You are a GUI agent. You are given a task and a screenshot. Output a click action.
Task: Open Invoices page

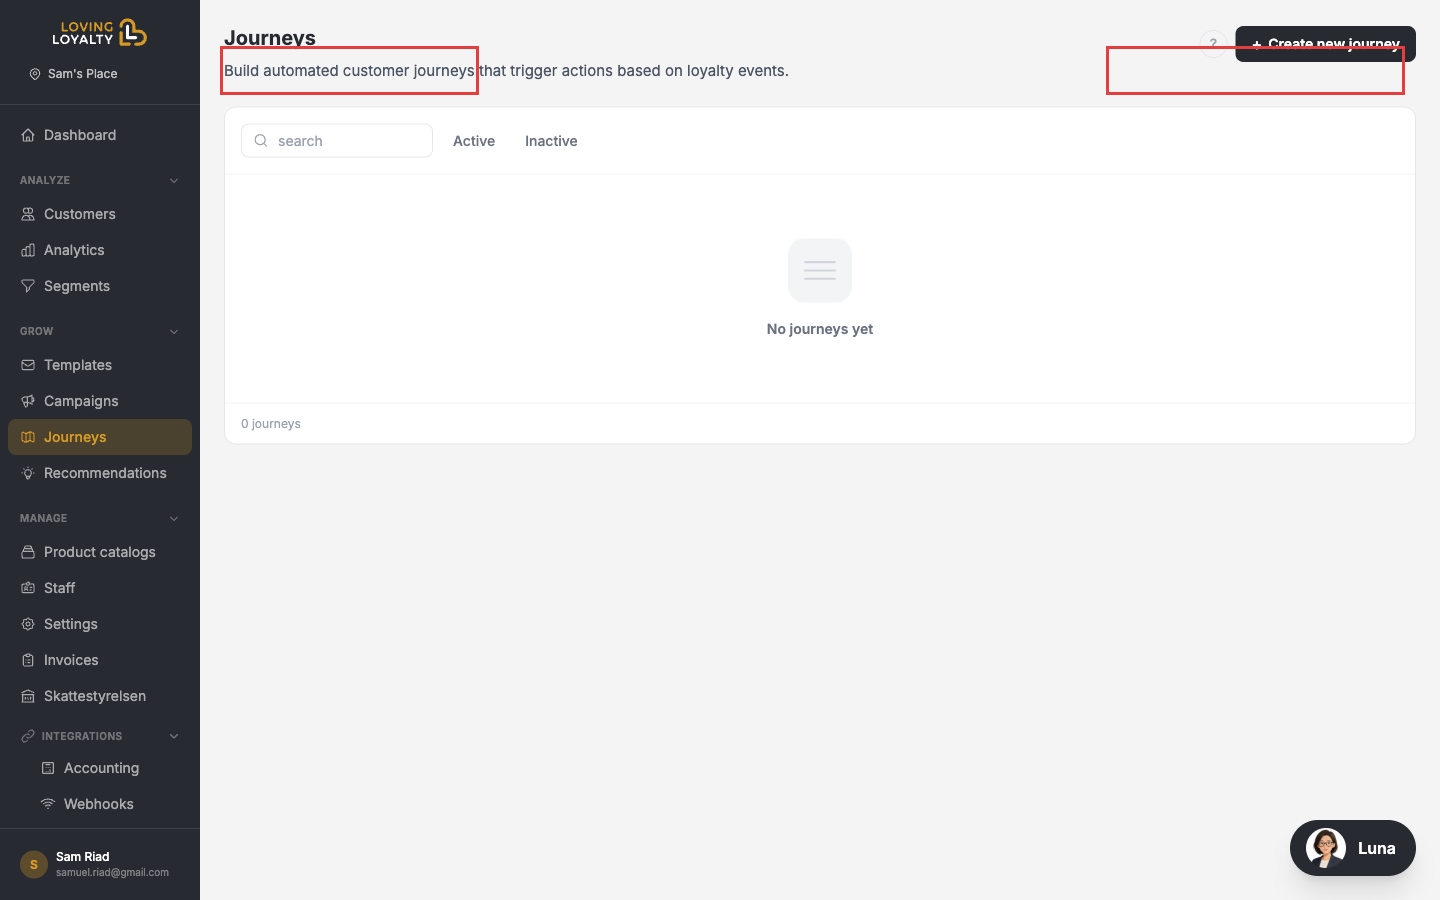pos(100,660)
